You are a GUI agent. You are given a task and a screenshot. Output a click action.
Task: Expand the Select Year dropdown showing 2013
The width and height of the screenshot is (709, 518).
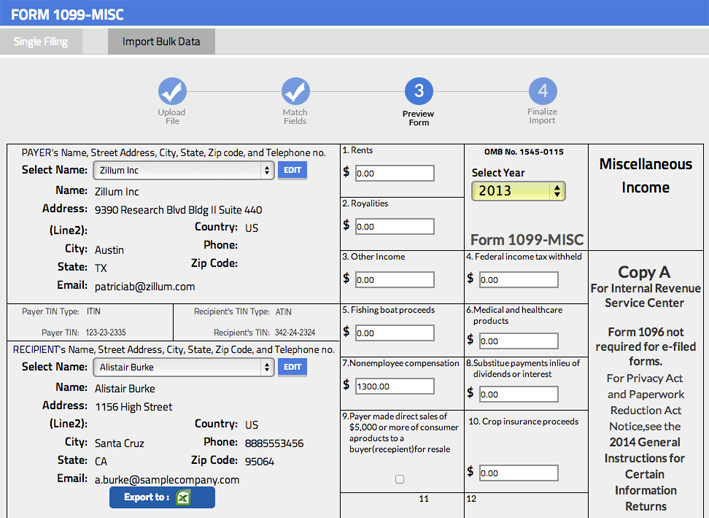(518, 191)
